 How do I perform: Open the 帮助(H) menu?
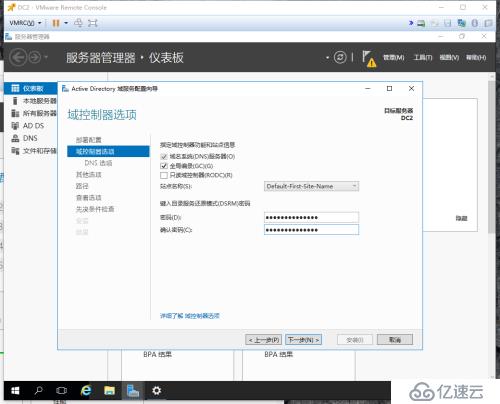(x=476, y=58)
